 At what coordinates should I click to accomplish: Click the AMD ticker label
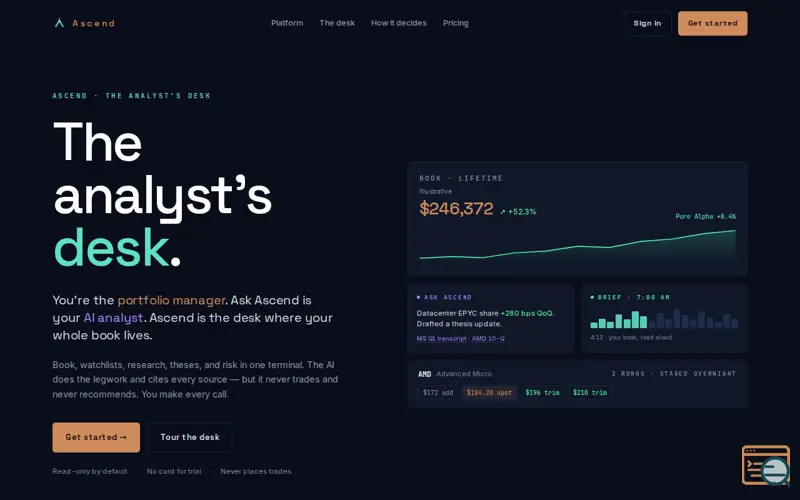[x=424, y=374]
